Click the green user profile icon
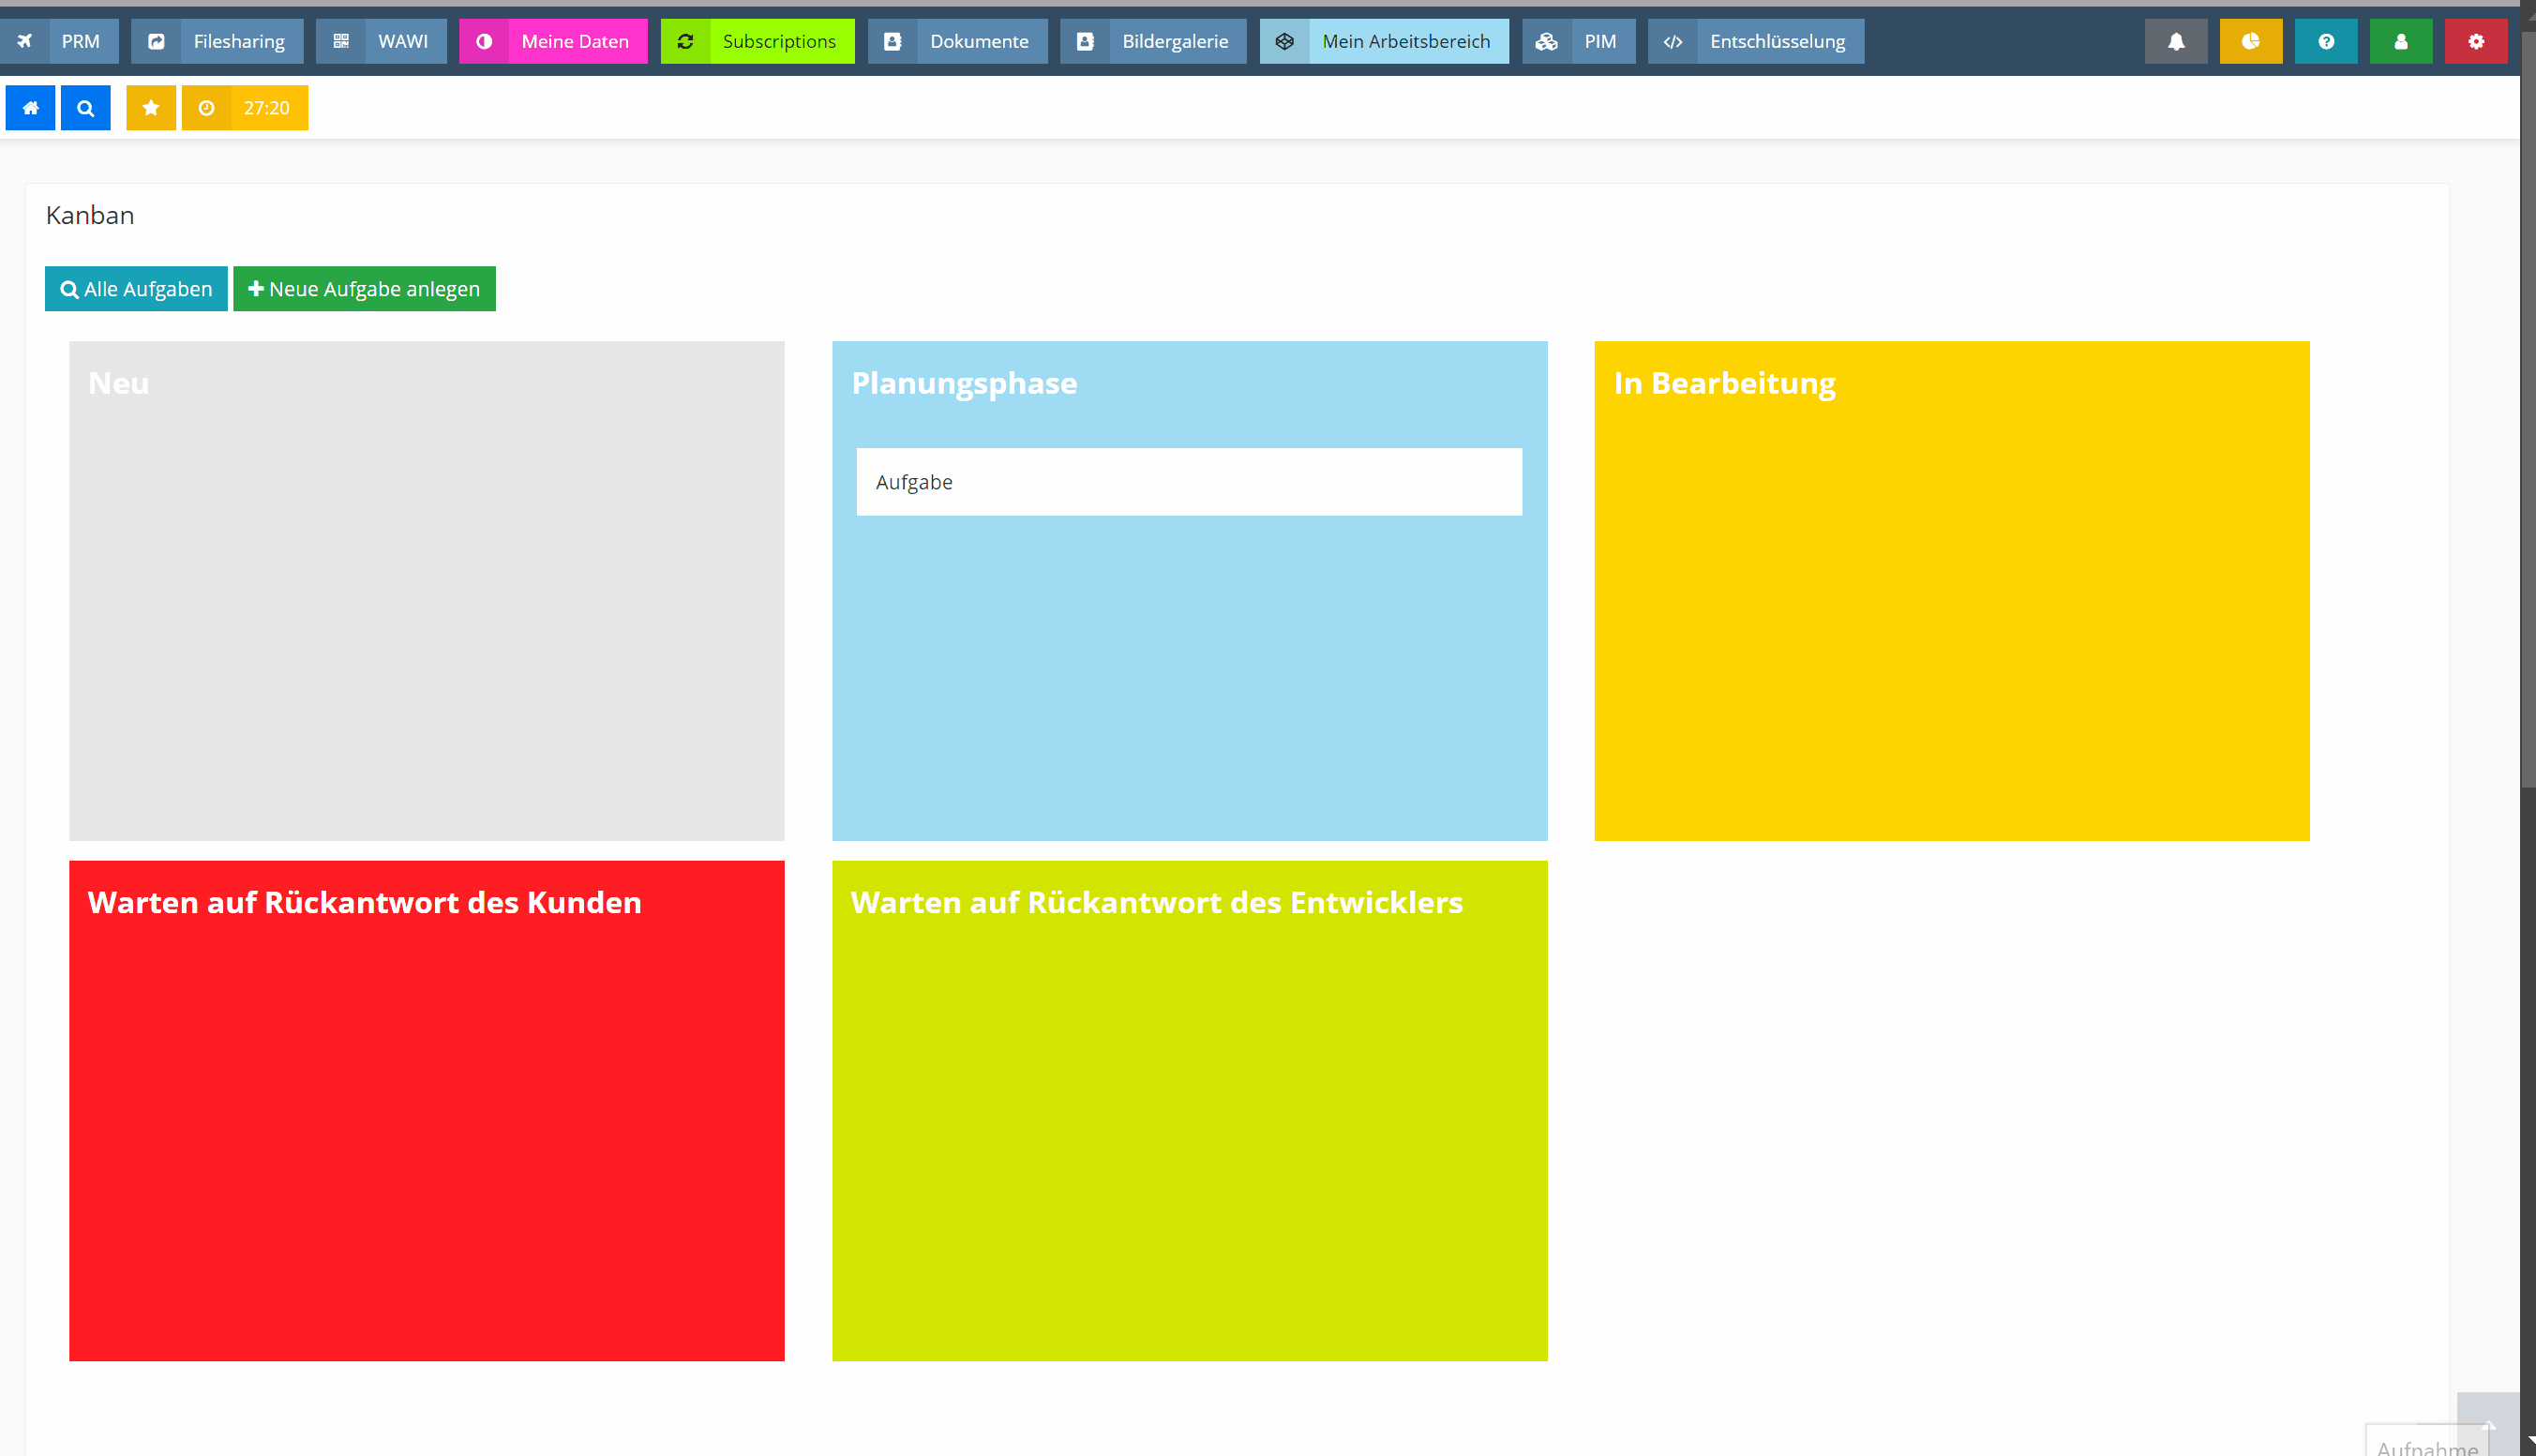This screenshot has height=1456, width=2536. (2400, 41)
